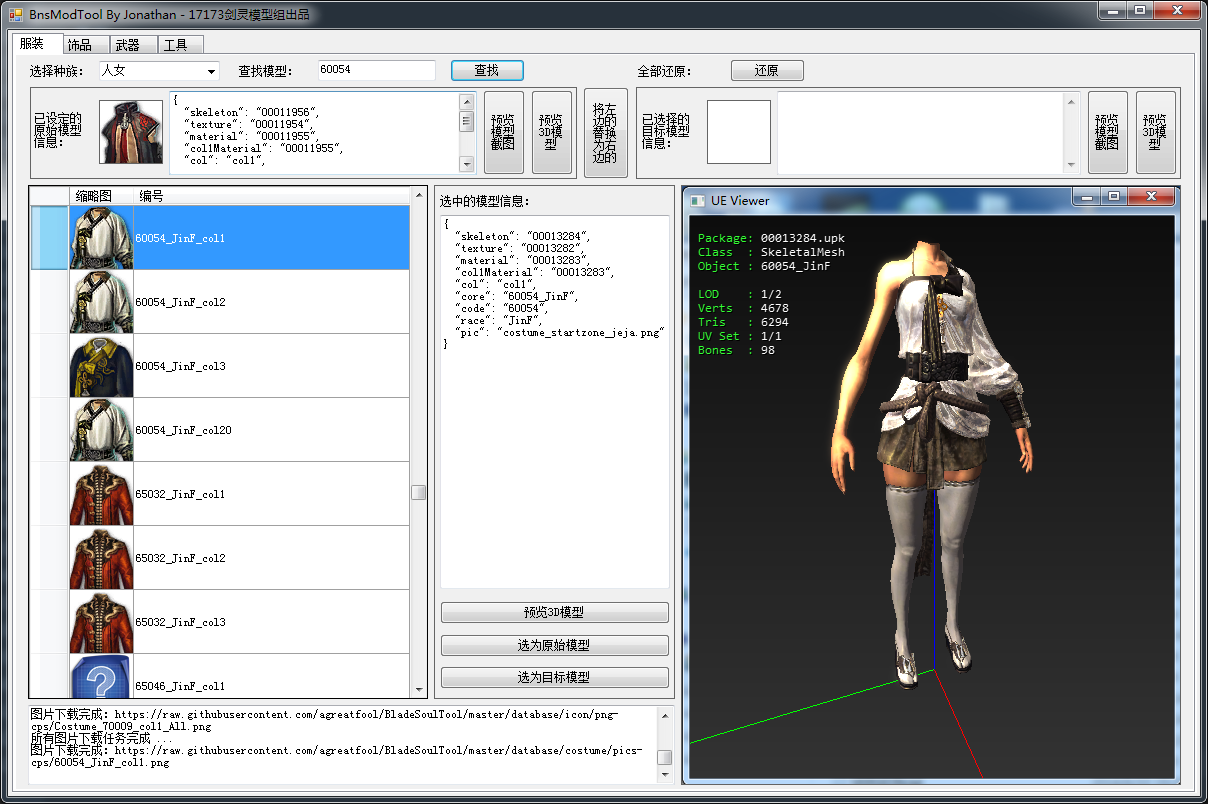Click the empty target model info text box

[x=921, y=132]
